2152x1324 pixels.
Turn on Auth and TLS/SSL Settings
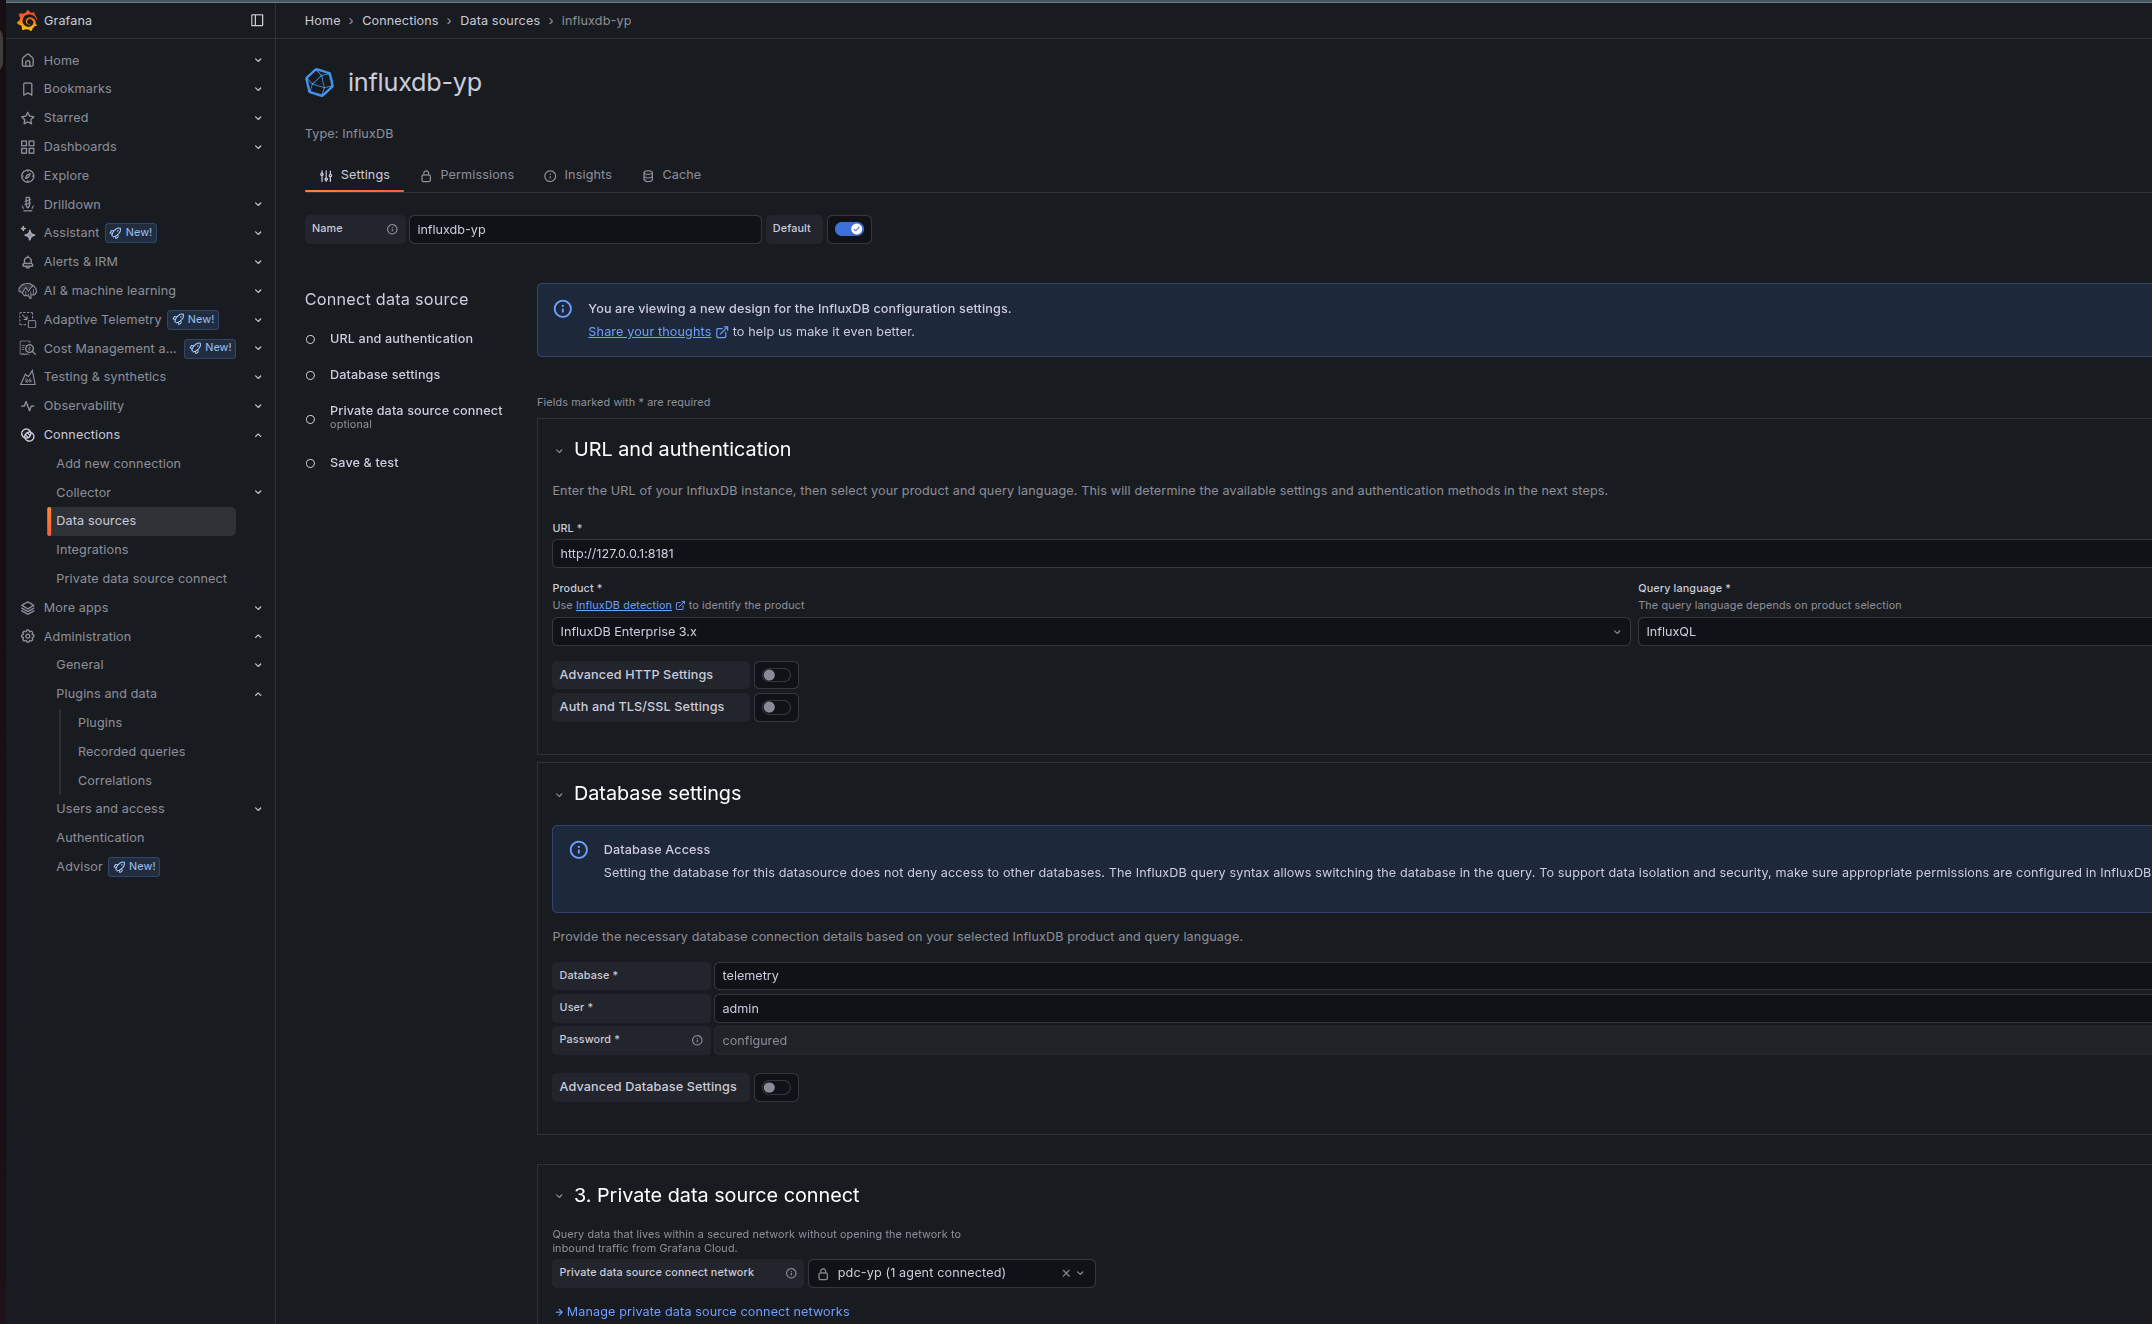click(x=776, y=707)
